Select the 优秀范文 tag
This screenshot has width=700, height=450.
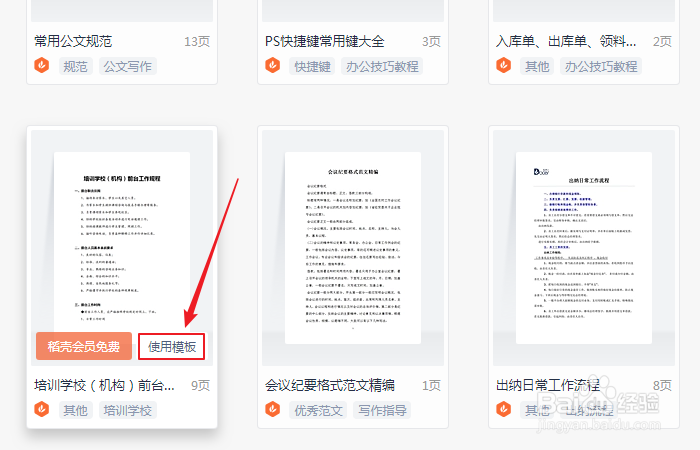(x=318, y=410)
